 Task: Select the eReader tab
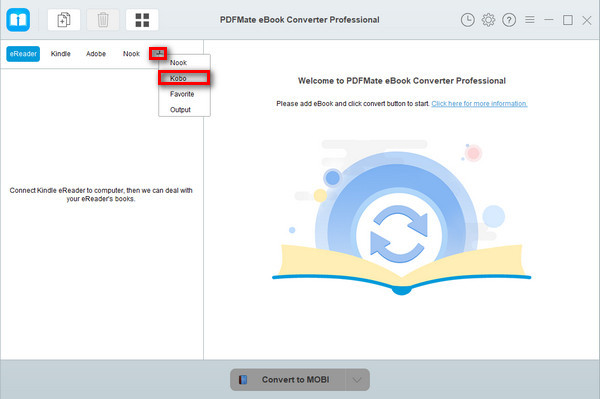23,54
